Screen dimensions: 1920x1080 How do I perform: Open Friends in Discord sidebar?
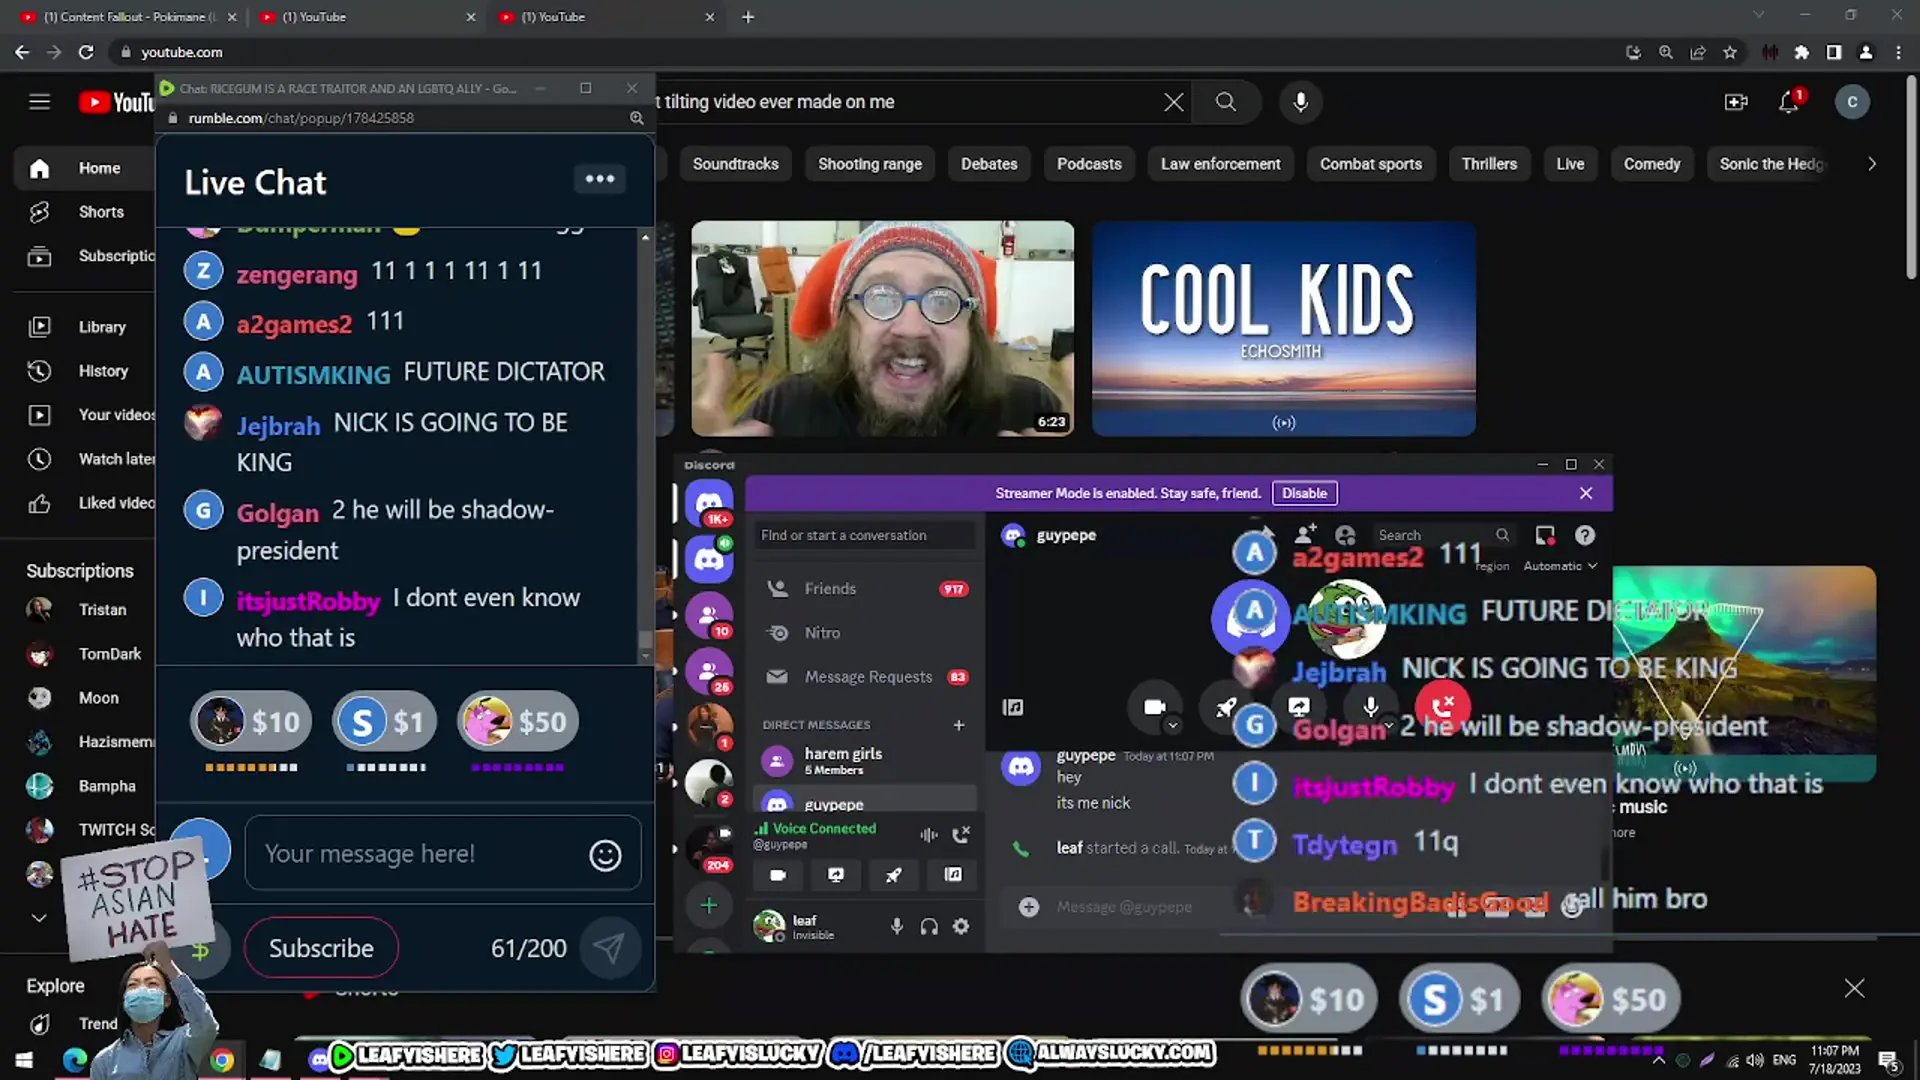tap(830, 589)
